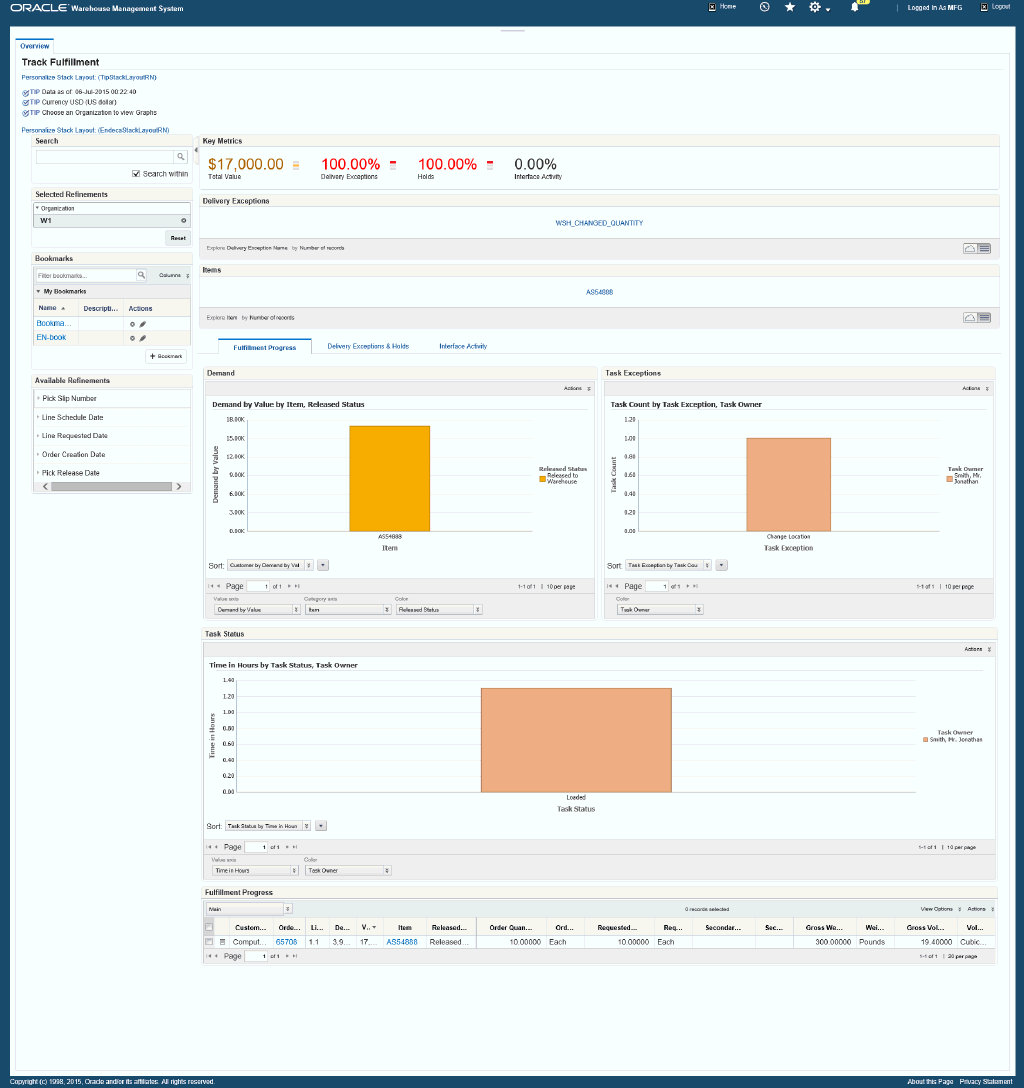Switch to Delivery Exceptions & Holds tab
The image size is (1024, 1088).
pos(368,346)
